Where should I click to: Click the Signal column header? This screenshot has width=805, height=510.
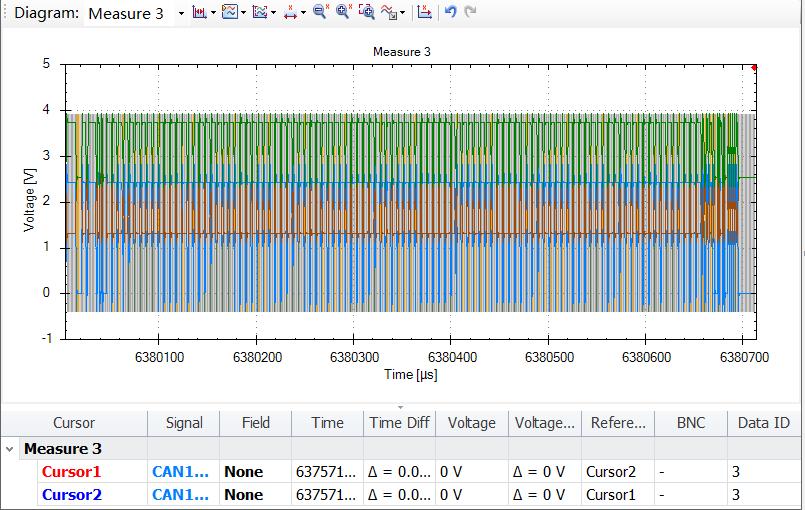pos(184,423)
